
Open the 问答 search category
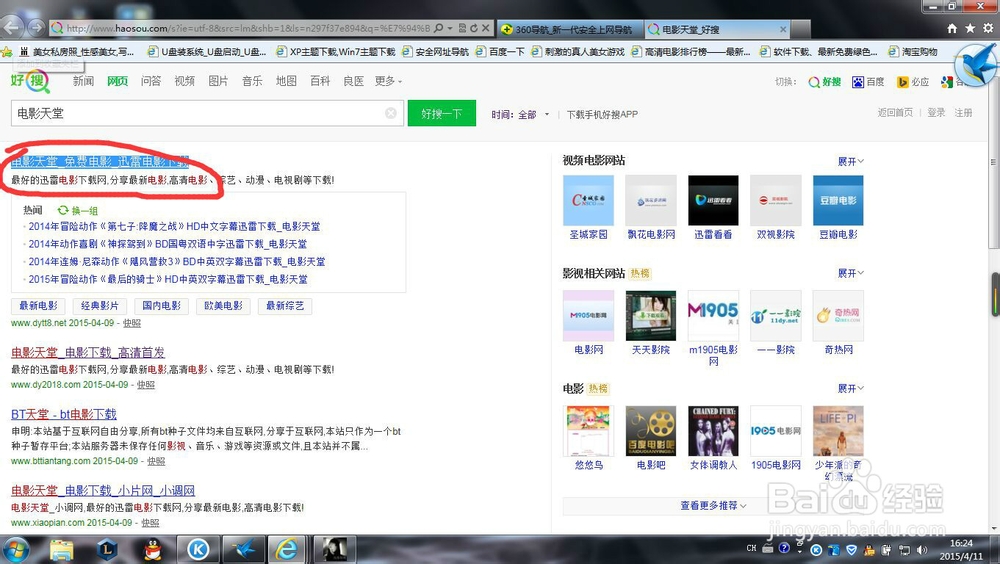tap(151, 81)
